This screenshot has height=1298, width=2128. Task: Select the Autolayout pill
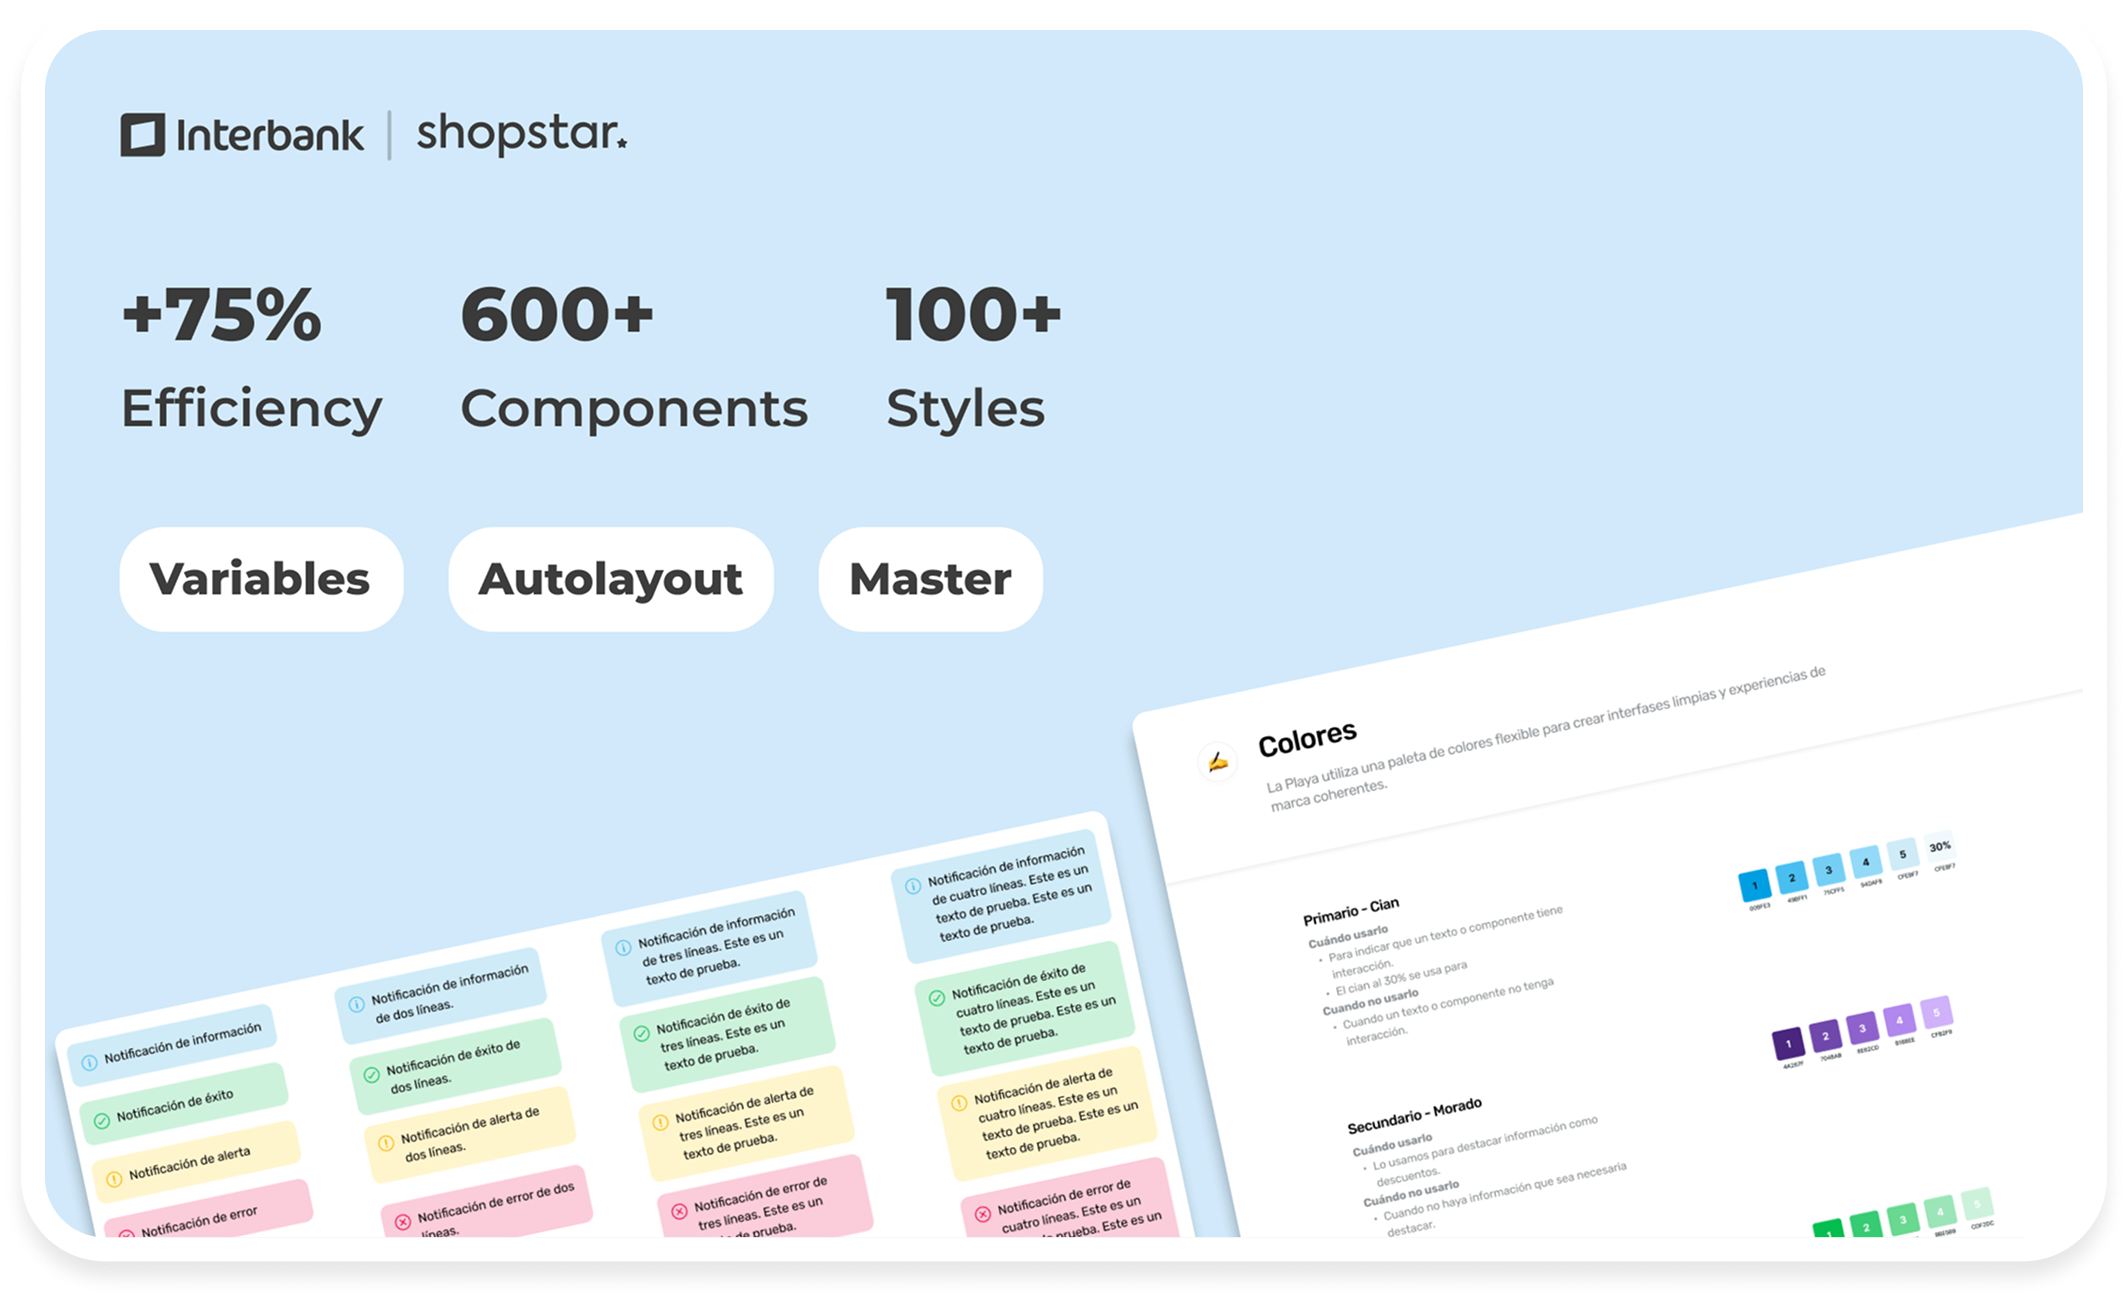click(x=610, y=579)
